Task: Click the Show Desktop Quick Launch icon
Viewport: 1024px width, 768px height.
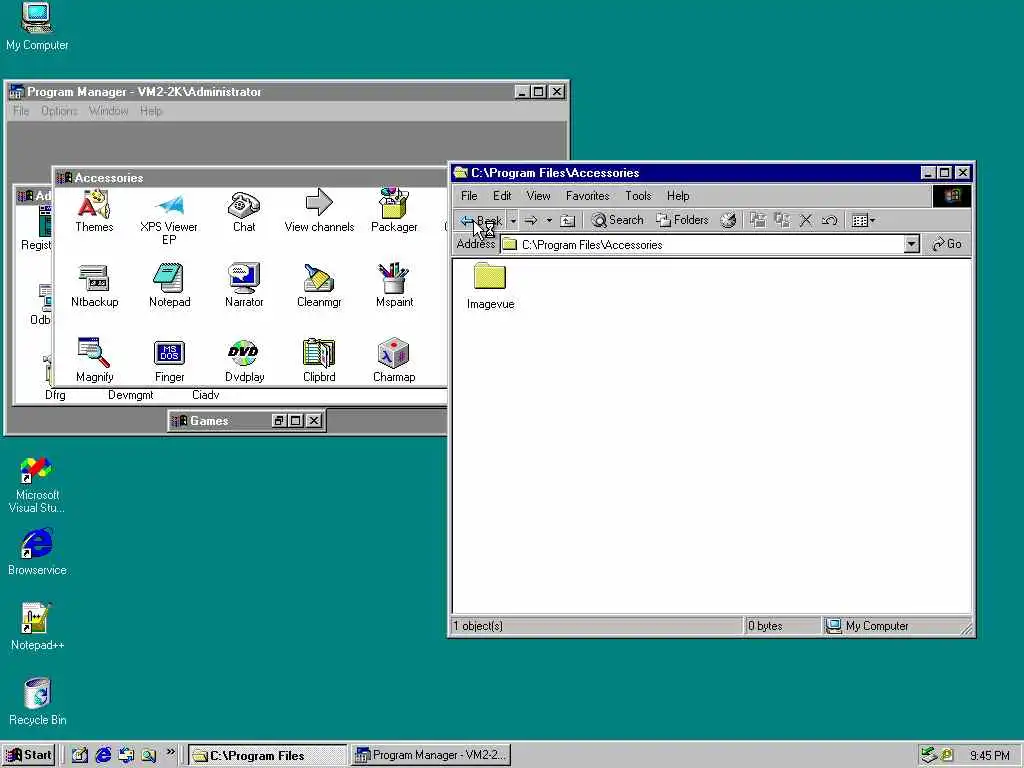Action: click(80, 755)
